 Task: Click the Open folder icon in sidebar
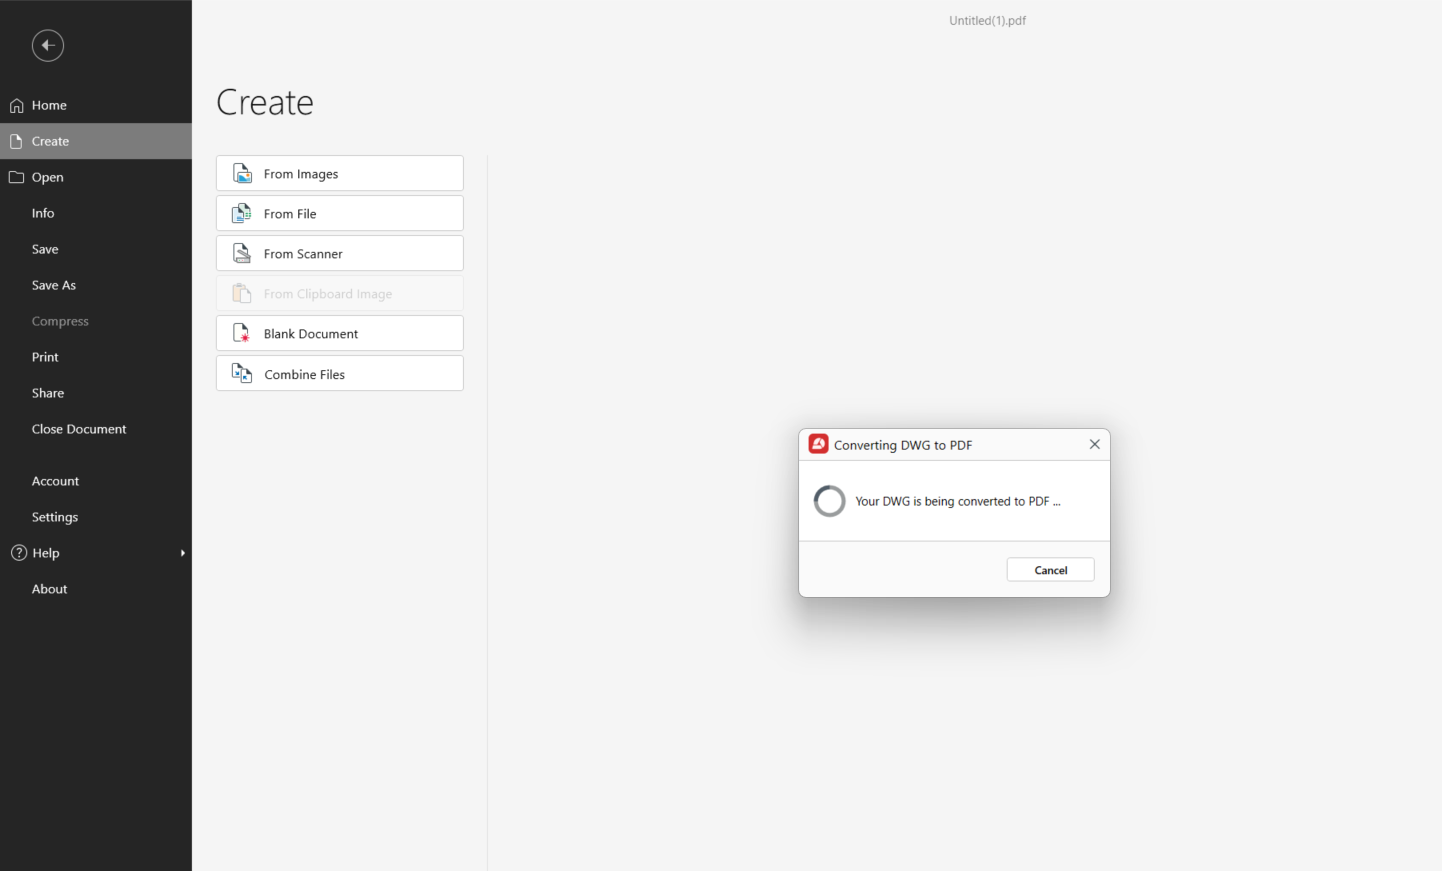click(16, 177)
